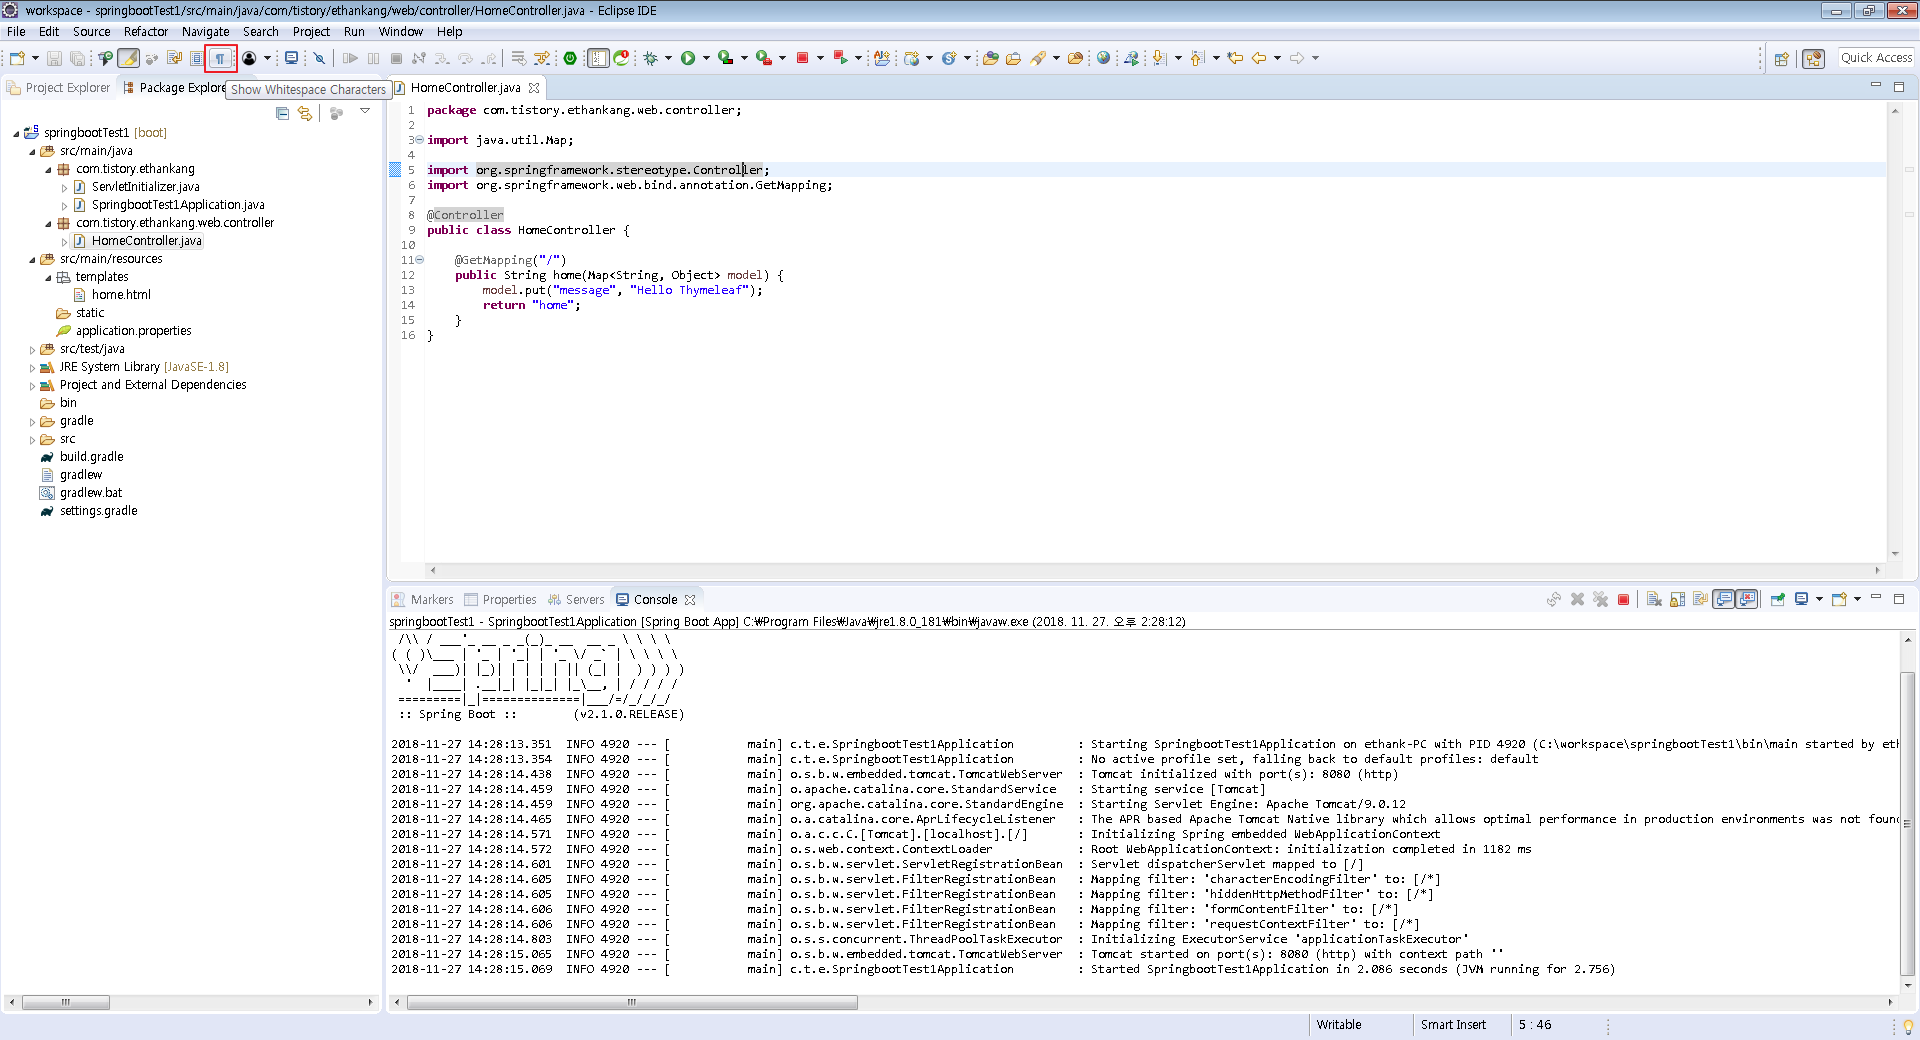This screenshot has height=1040, width=1920.
Task: Open dropdown next to Back arrow
Action: coord(1277,58)
